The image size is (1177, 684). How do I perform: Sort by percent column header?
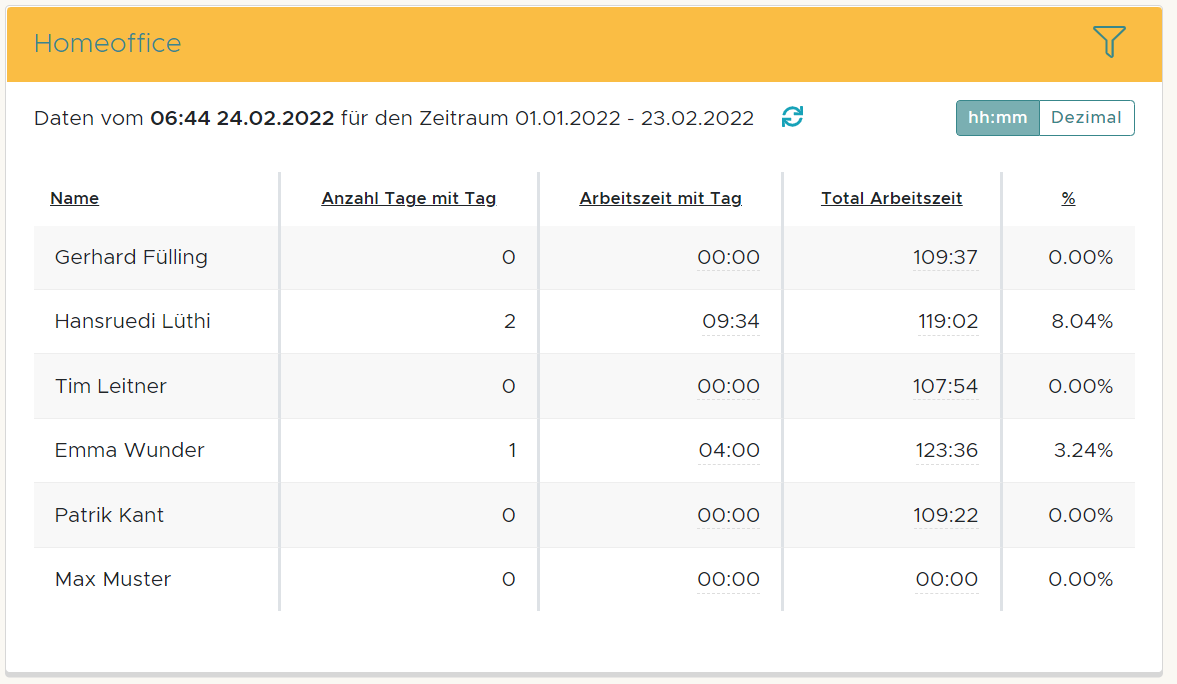click(x=1068, y=198)
